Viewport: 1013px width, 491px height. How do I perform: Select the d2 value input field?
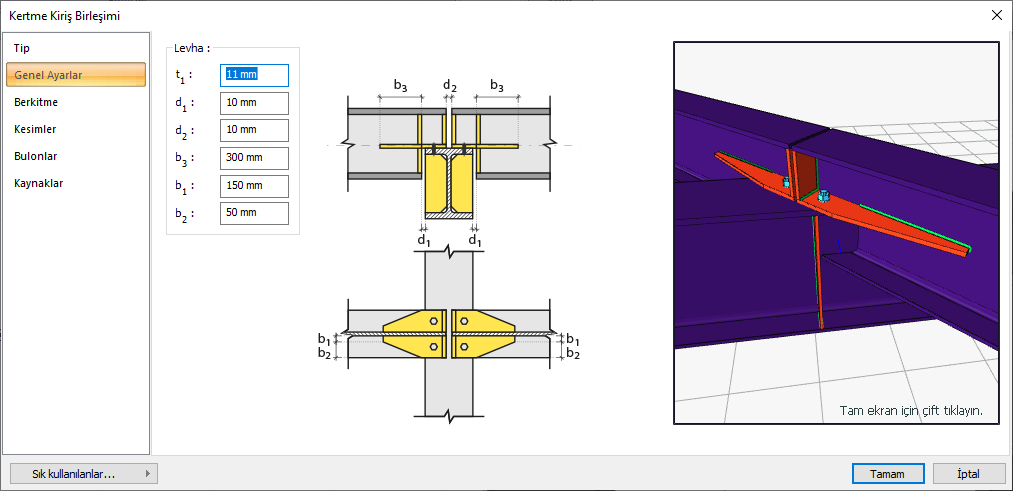click(254, 130)
